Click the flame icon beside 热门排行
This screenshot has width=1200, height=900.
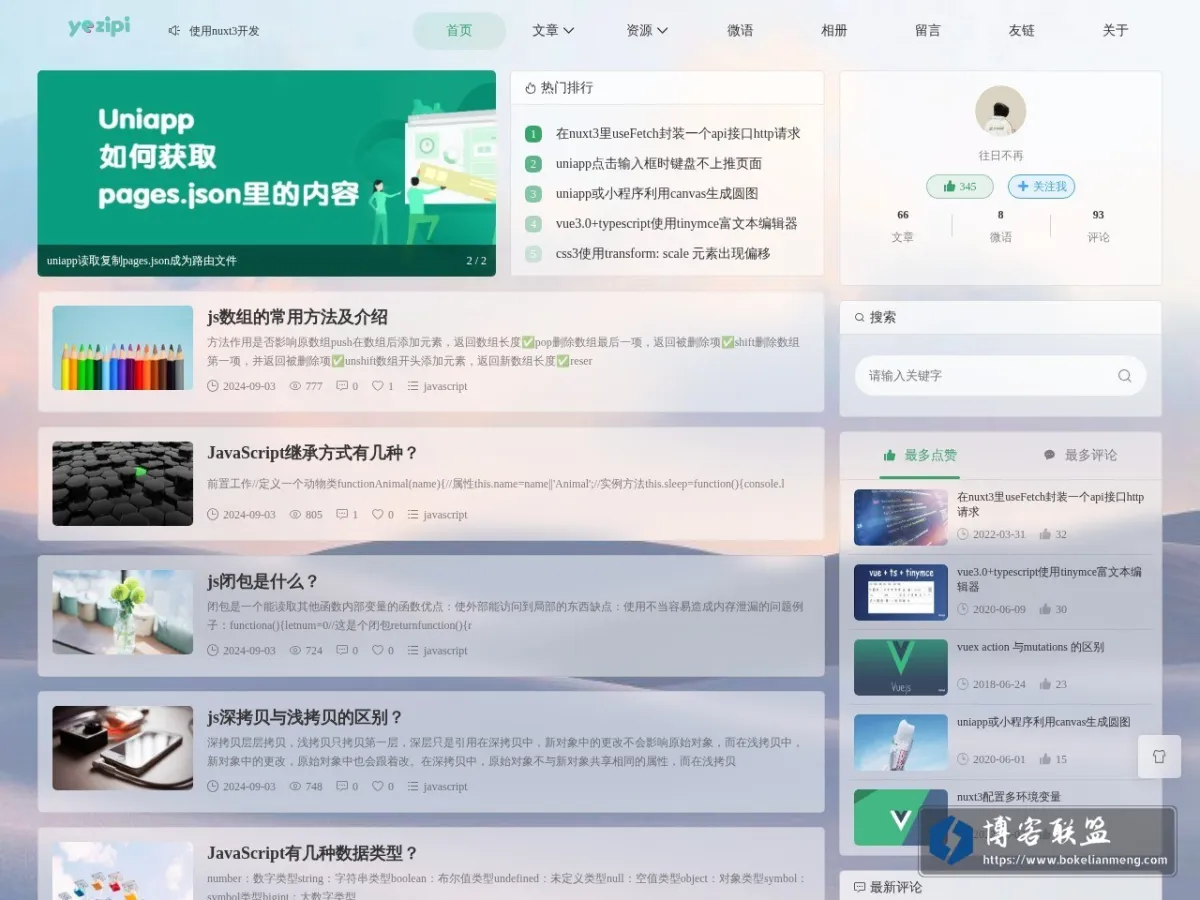530,88
